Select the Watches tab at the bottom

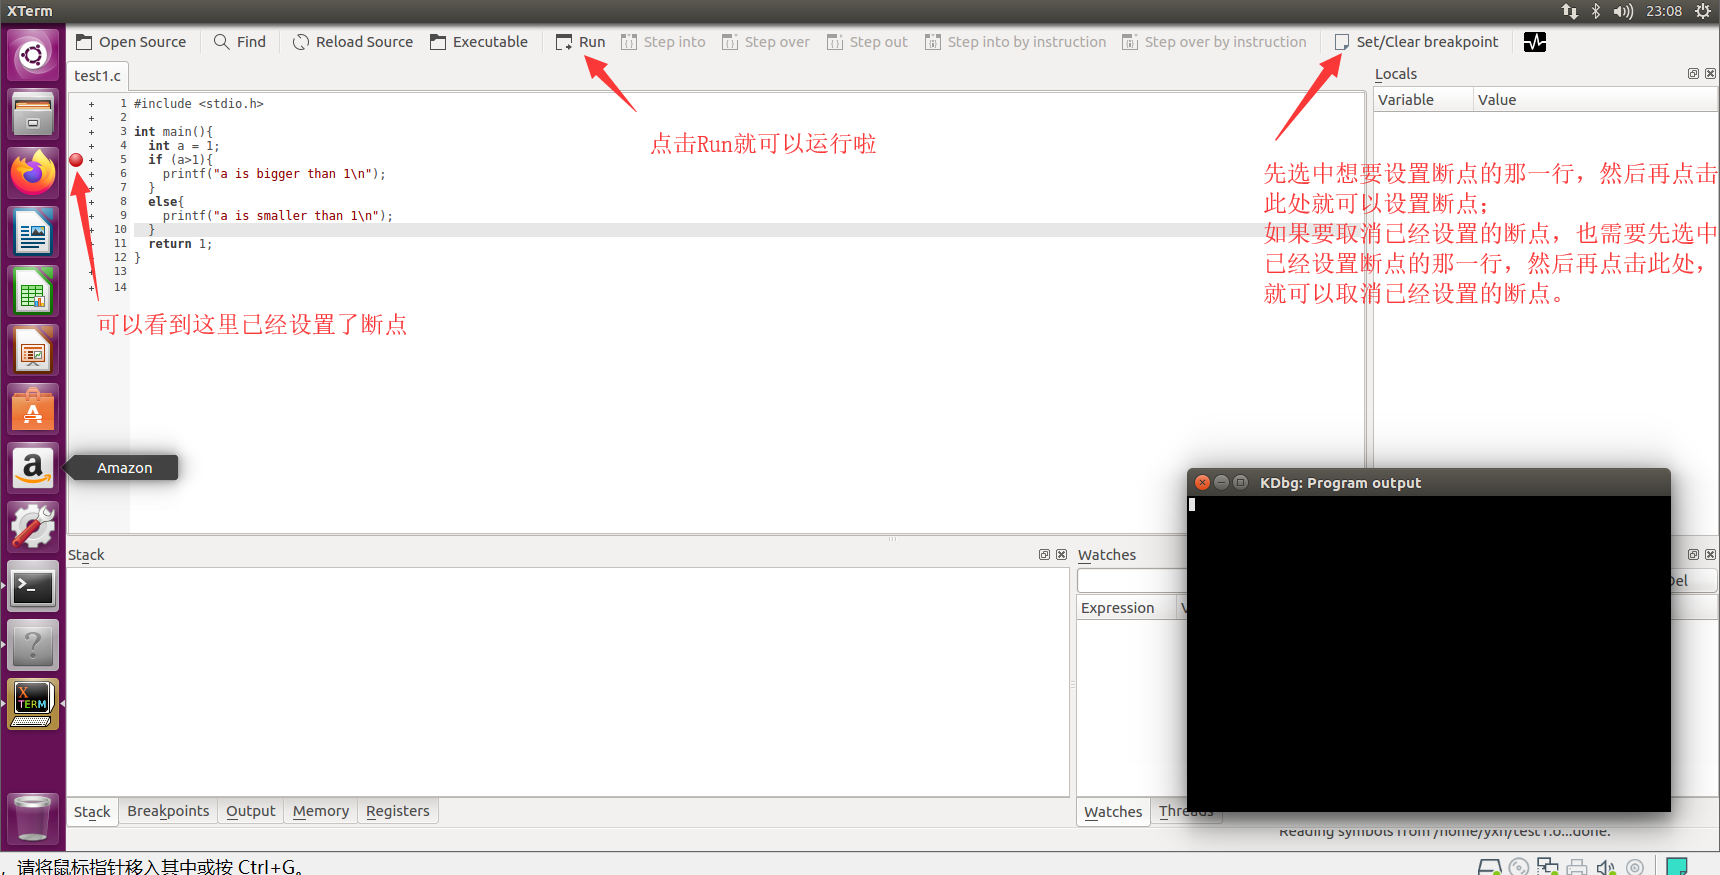1112,812
